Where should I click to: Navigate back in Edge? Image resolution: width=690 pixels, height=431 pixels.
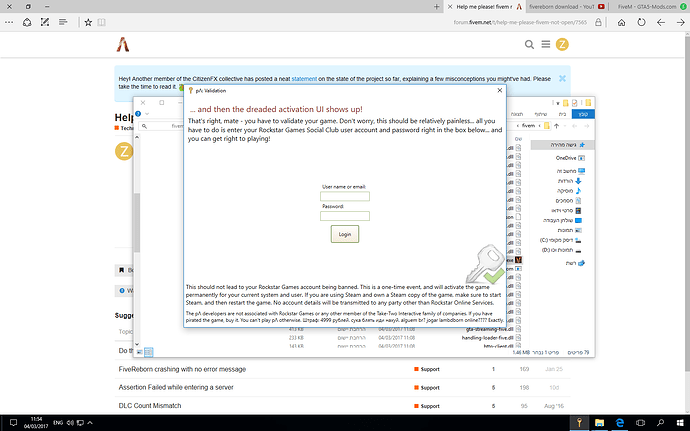point(661,22)
